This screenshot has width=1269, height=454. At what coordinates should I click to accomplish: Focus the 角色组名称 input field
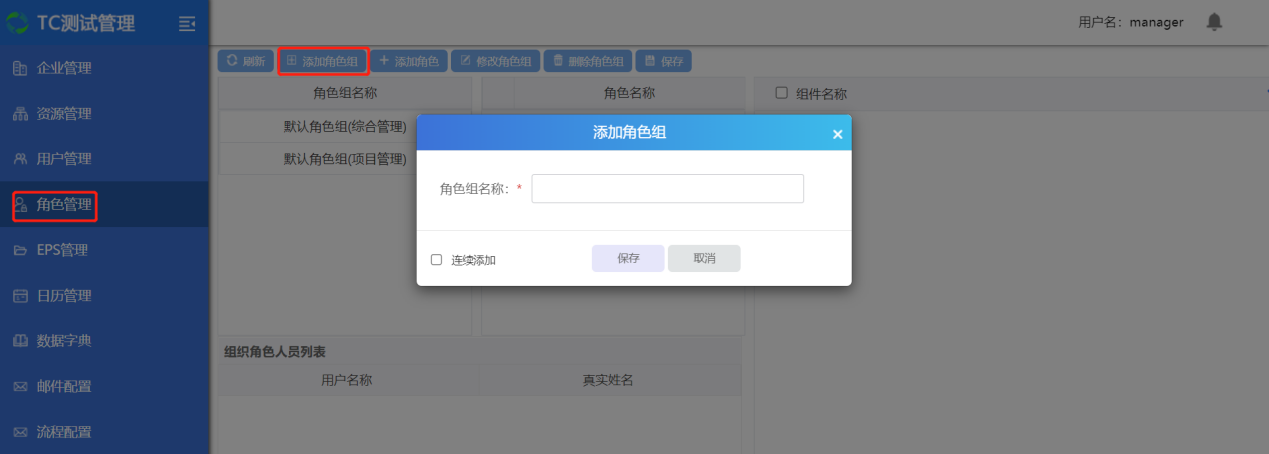pyautogui.click(x=668, y=188)
